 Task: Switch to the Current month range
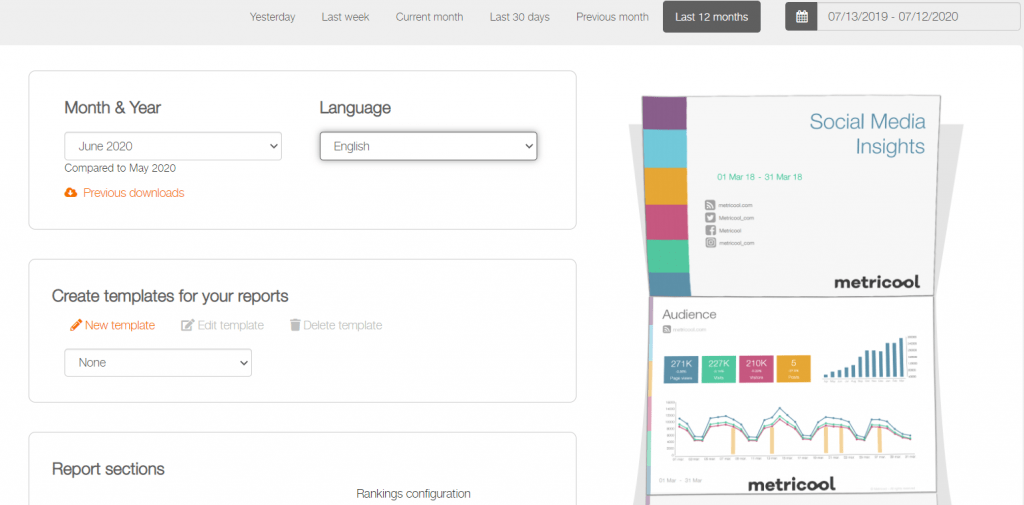click(x=429, y=17)
